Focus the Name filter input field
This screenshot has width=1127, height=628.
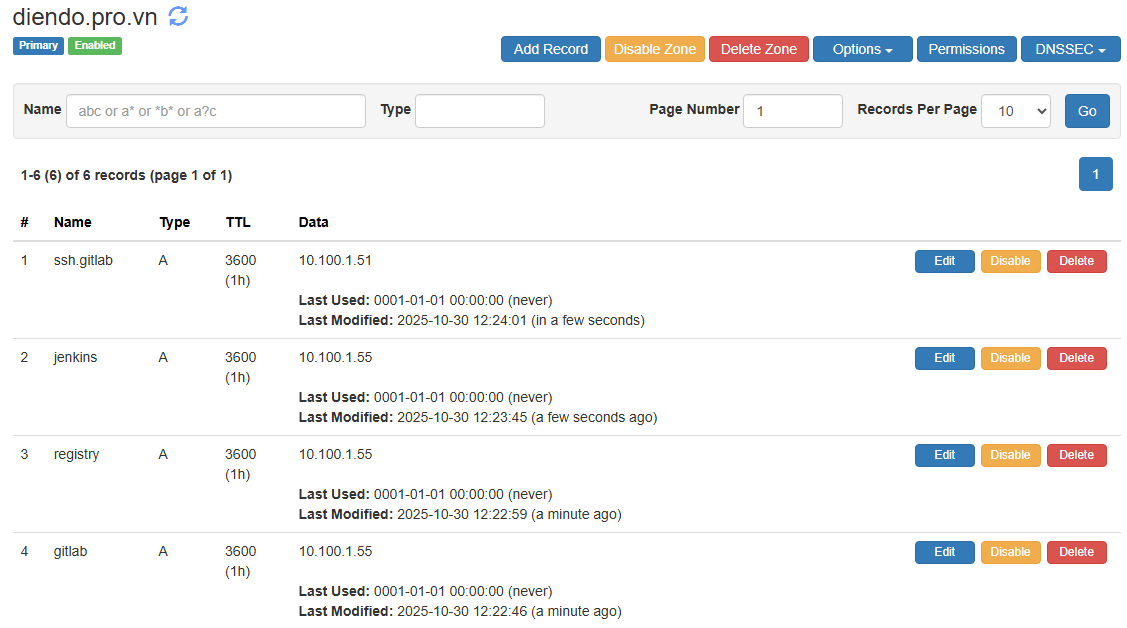[x=216, y=111]
